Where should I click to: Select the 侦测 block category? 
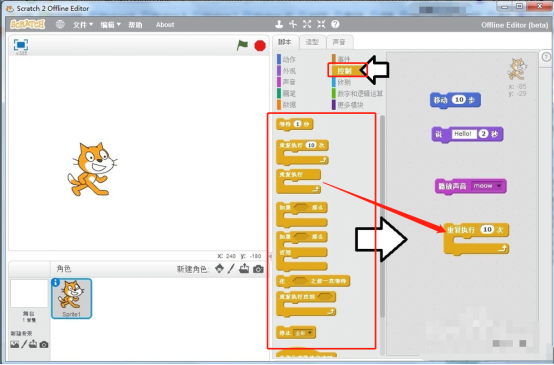(x=341, y=82)
